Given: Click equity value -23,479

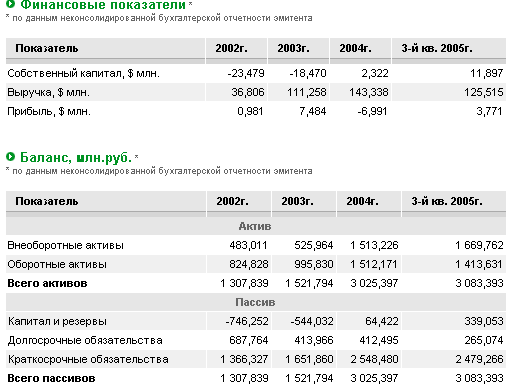Looking at the screenshot, I should tap(246, 73).
